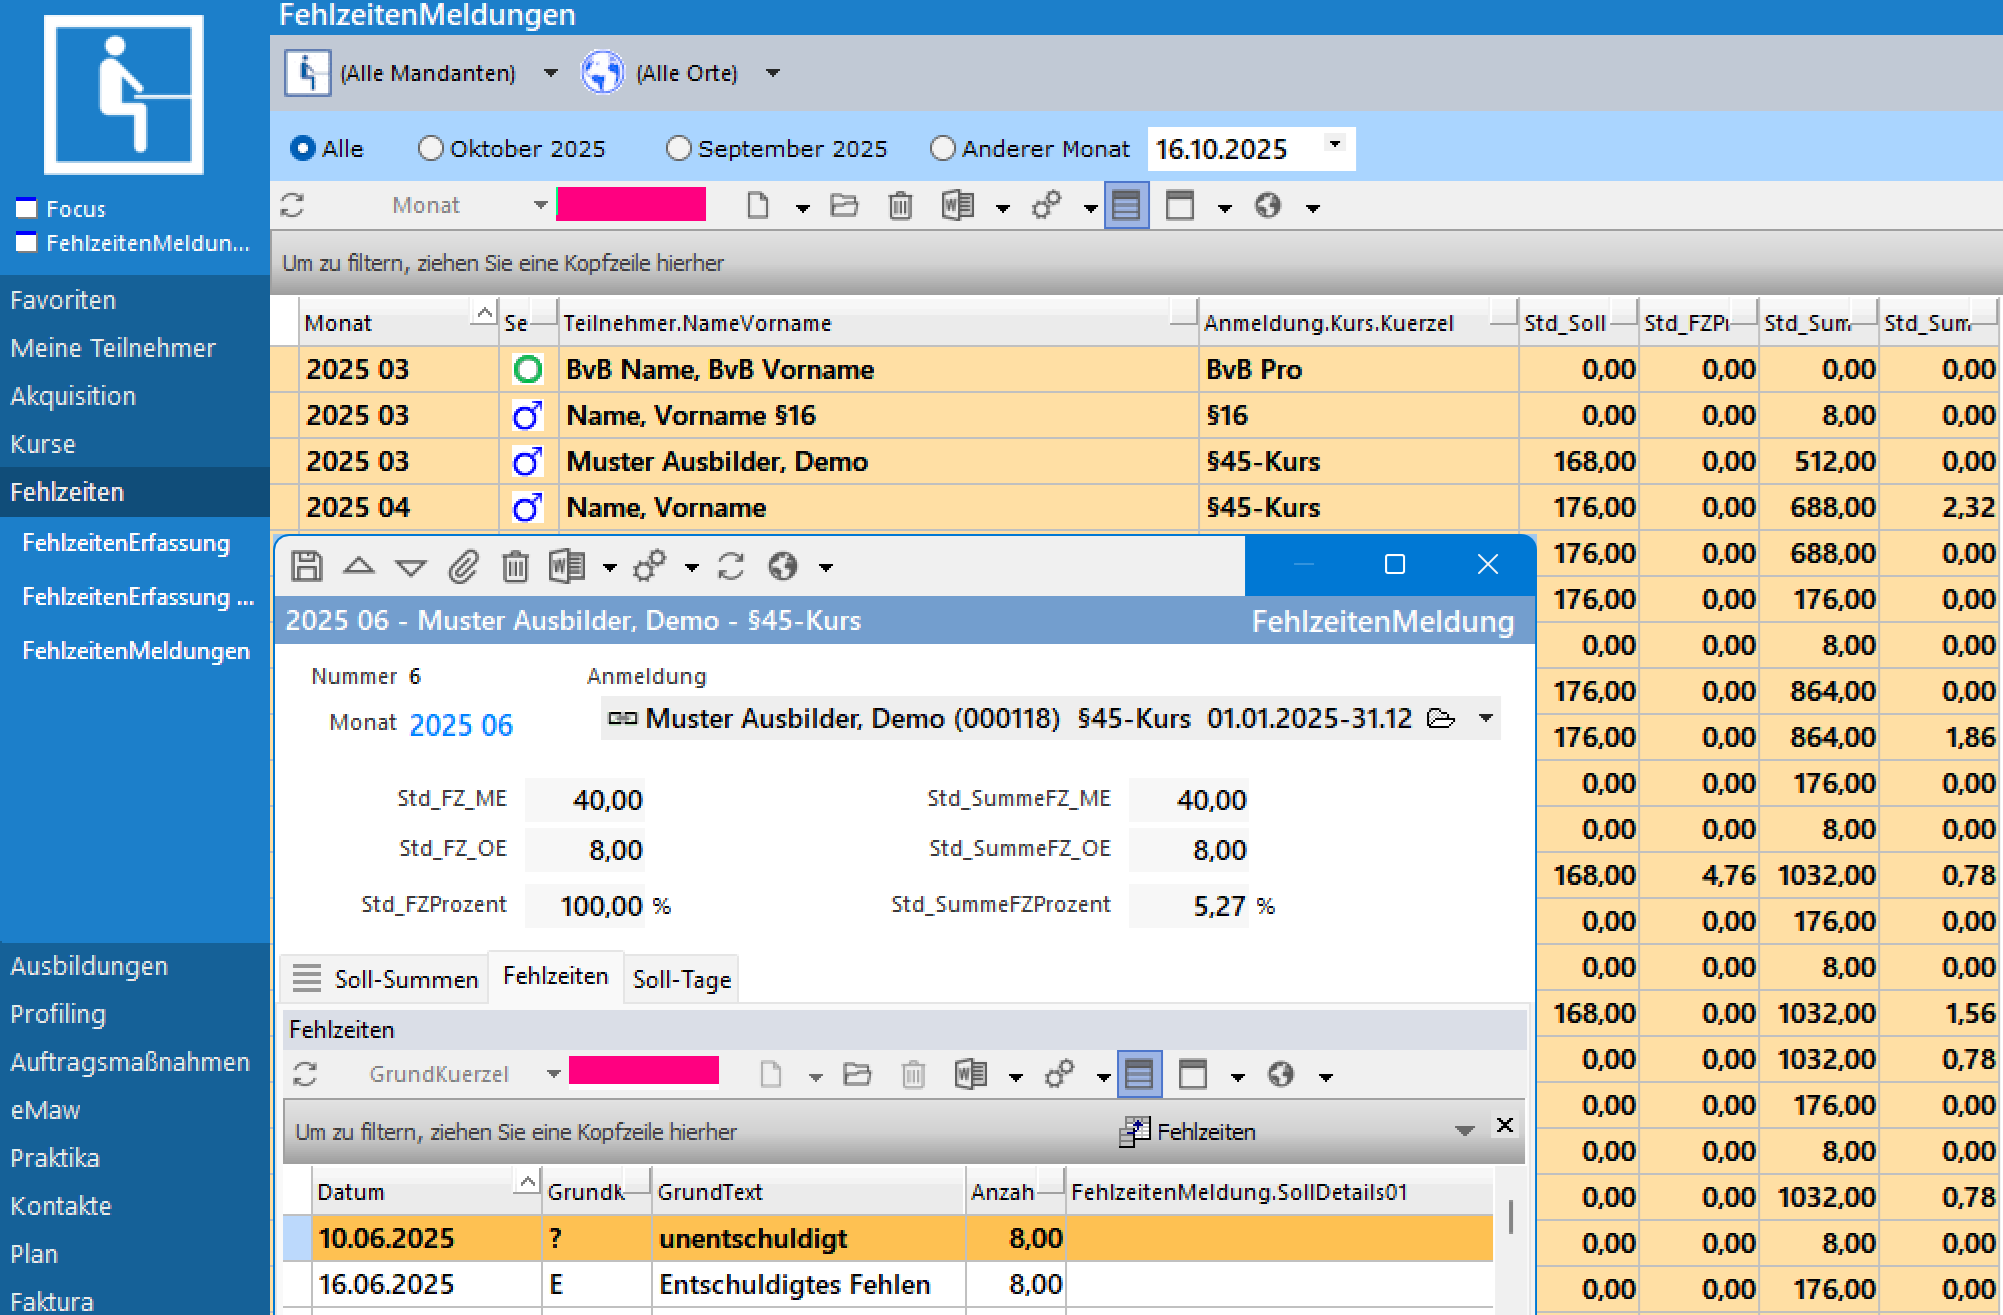Click the pink color bar in main toolbar

point(631,205)
